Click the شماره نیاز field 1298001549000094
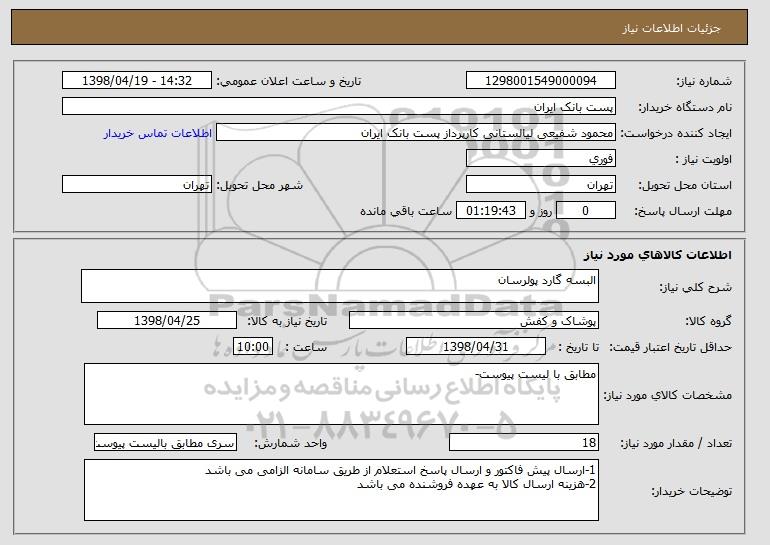 click(x=541, y=81)
